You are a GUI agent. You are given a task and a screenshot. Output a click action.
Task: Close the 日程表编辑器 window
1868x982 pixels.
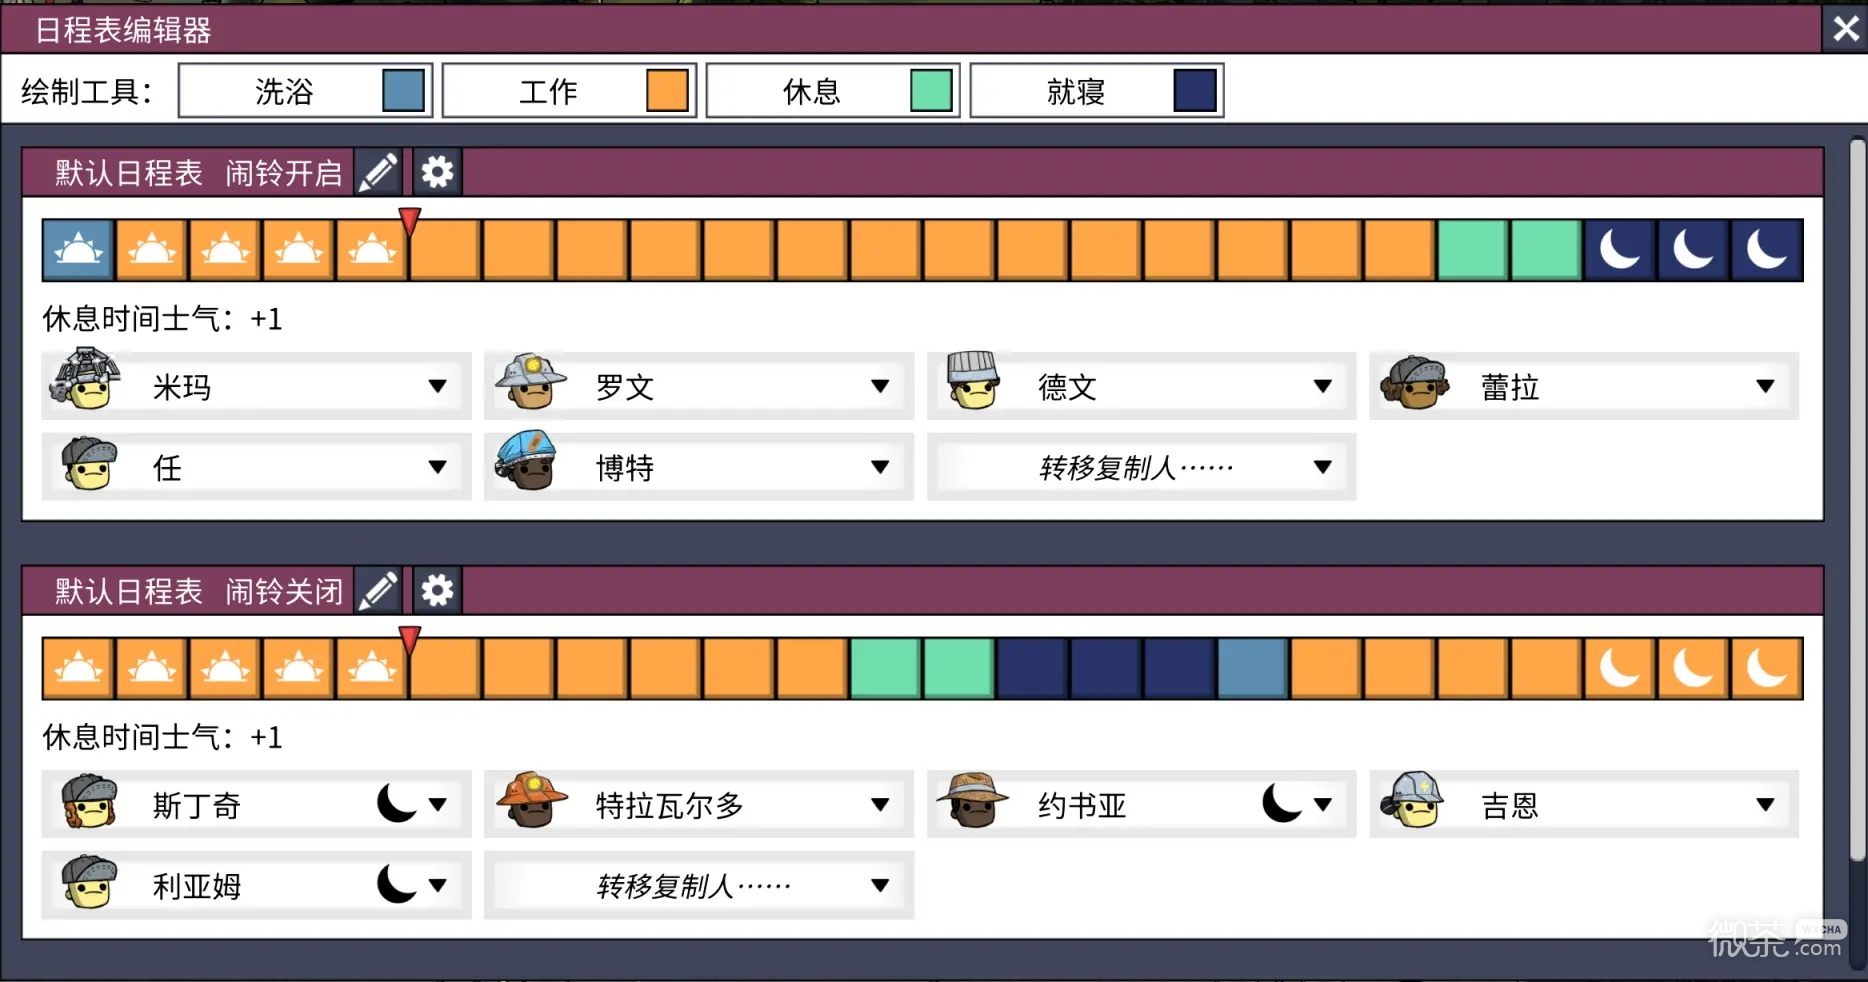(x=1845, y=29)
